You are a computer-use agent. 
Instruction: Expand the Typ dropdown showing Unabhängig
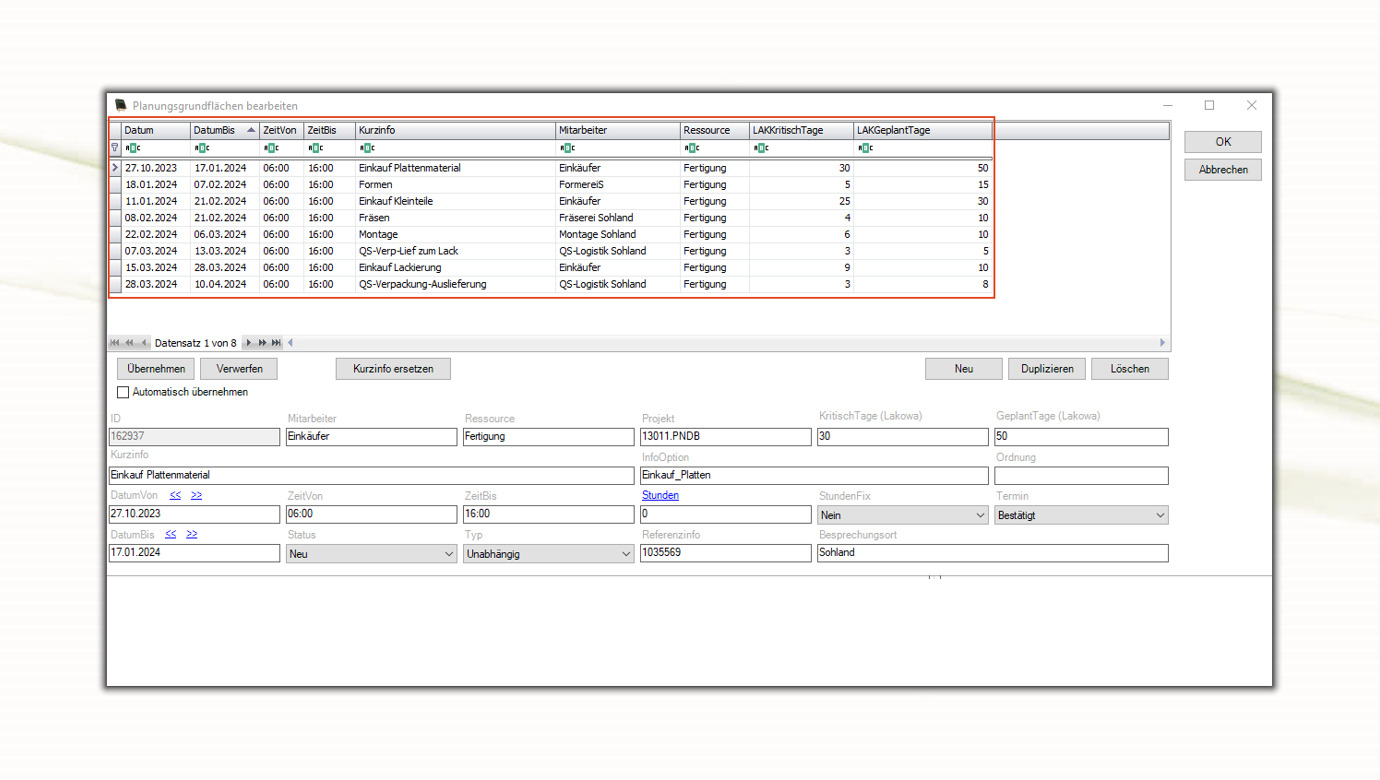pos(547,554)
